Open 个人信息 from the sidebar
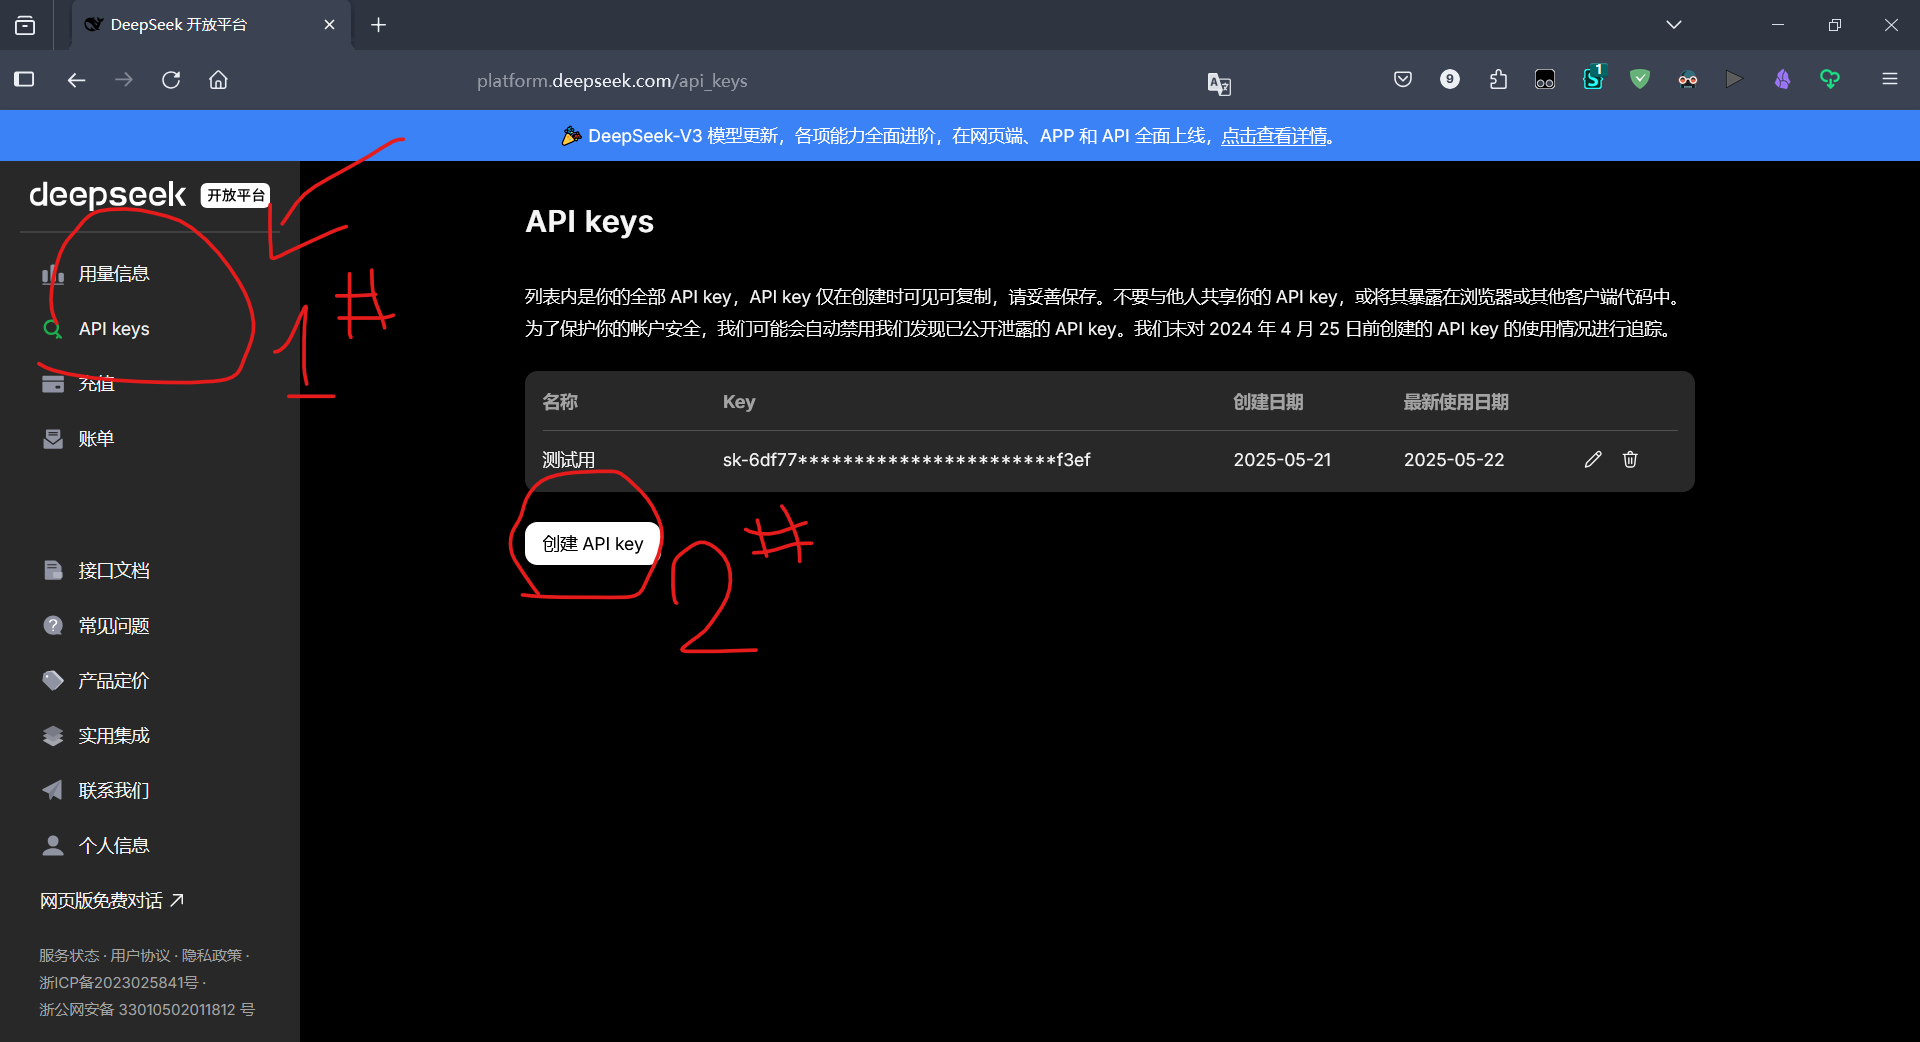The image size is (1920, 1042). 114,845
